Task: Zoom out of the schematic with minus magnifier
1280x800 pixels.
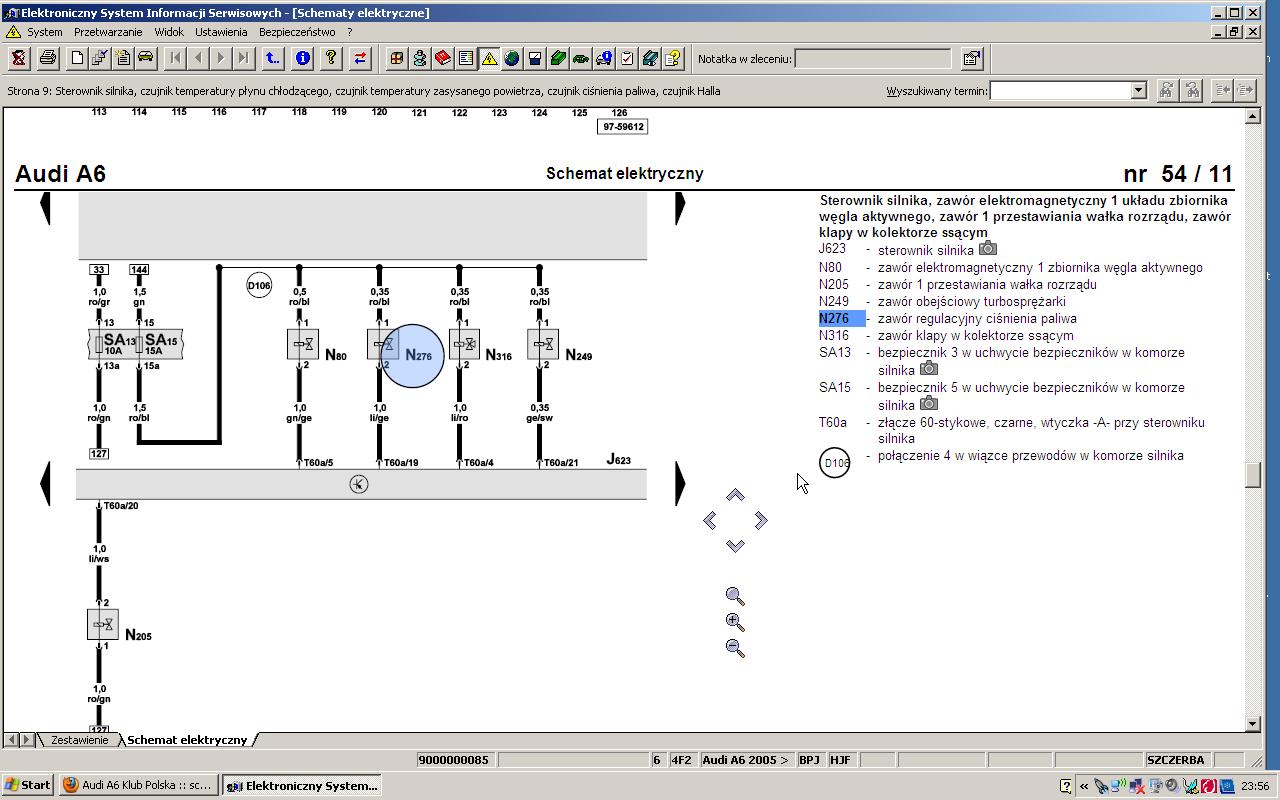Action: [x=735, y=648]
